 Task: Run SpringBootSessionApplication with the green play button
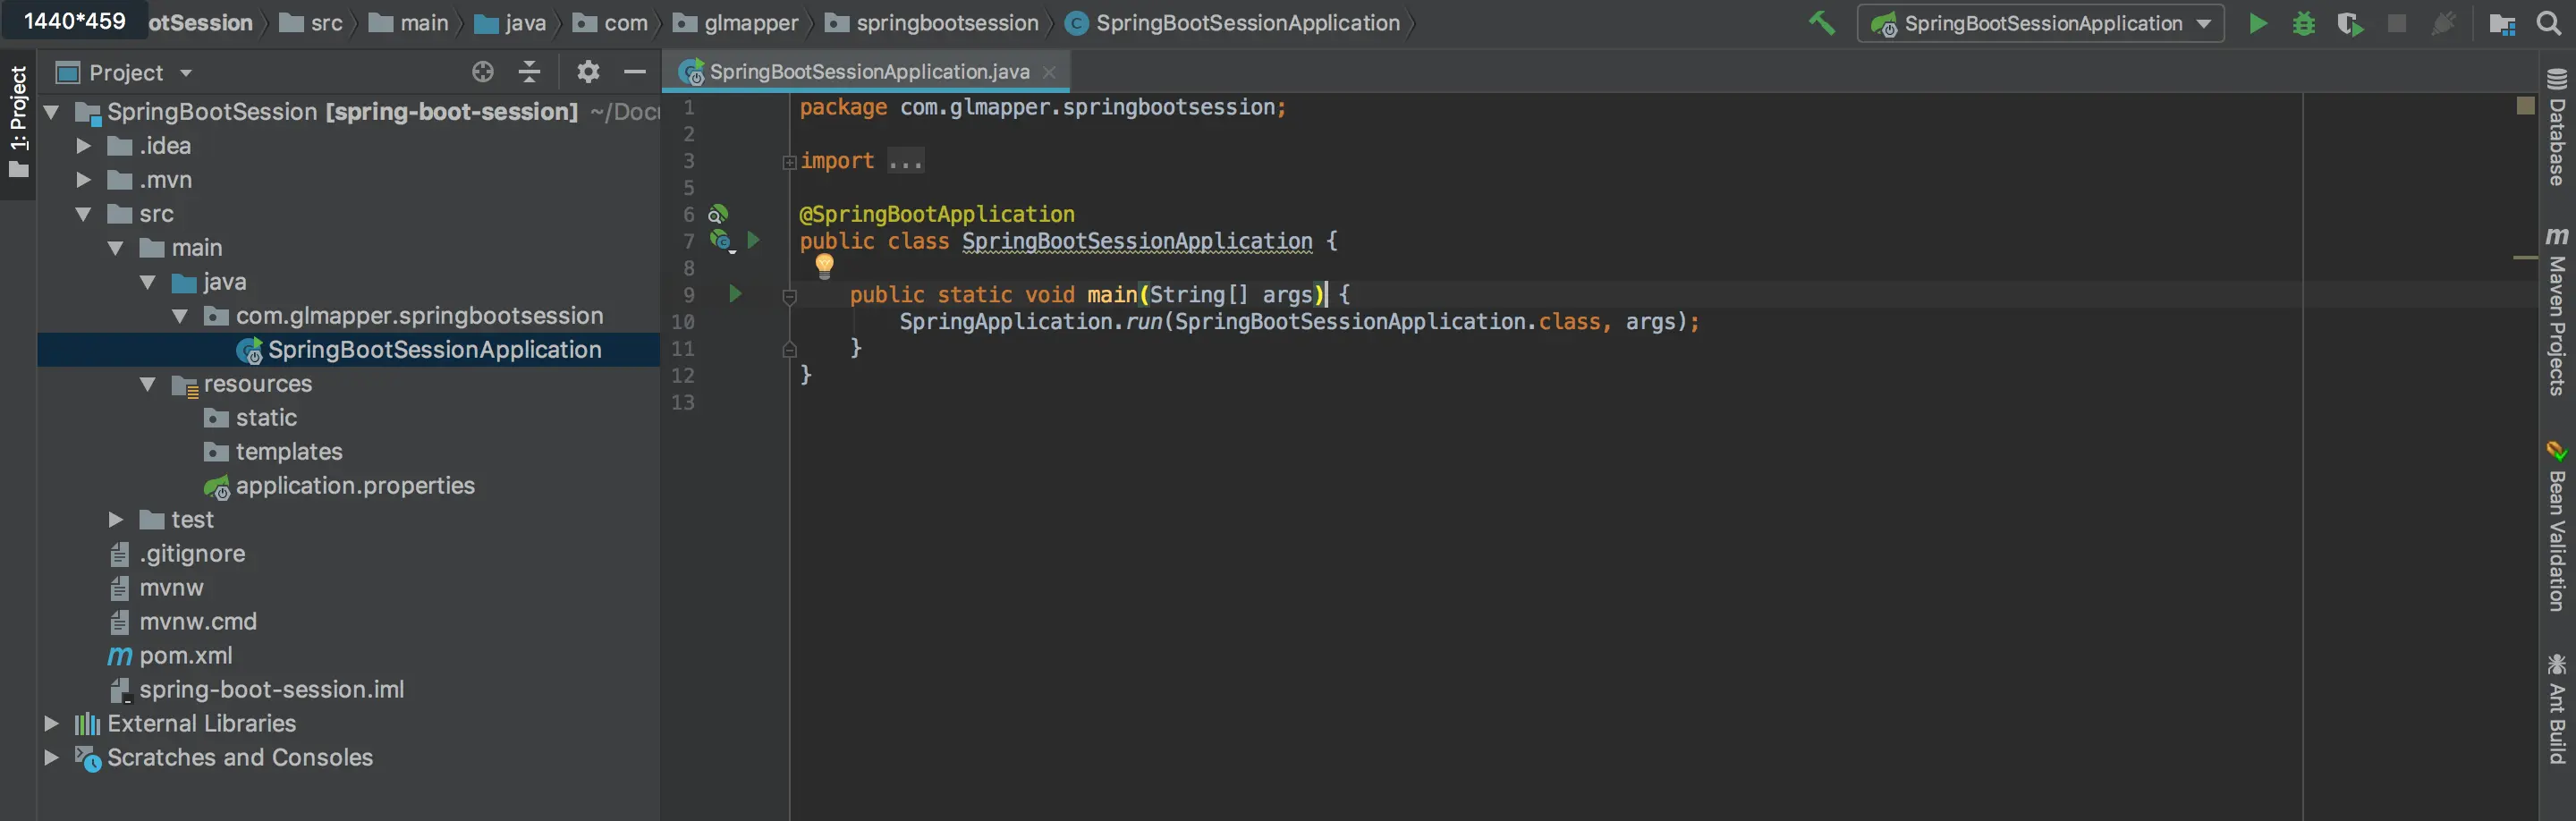pyautogui.click(x=2257, y=23)
